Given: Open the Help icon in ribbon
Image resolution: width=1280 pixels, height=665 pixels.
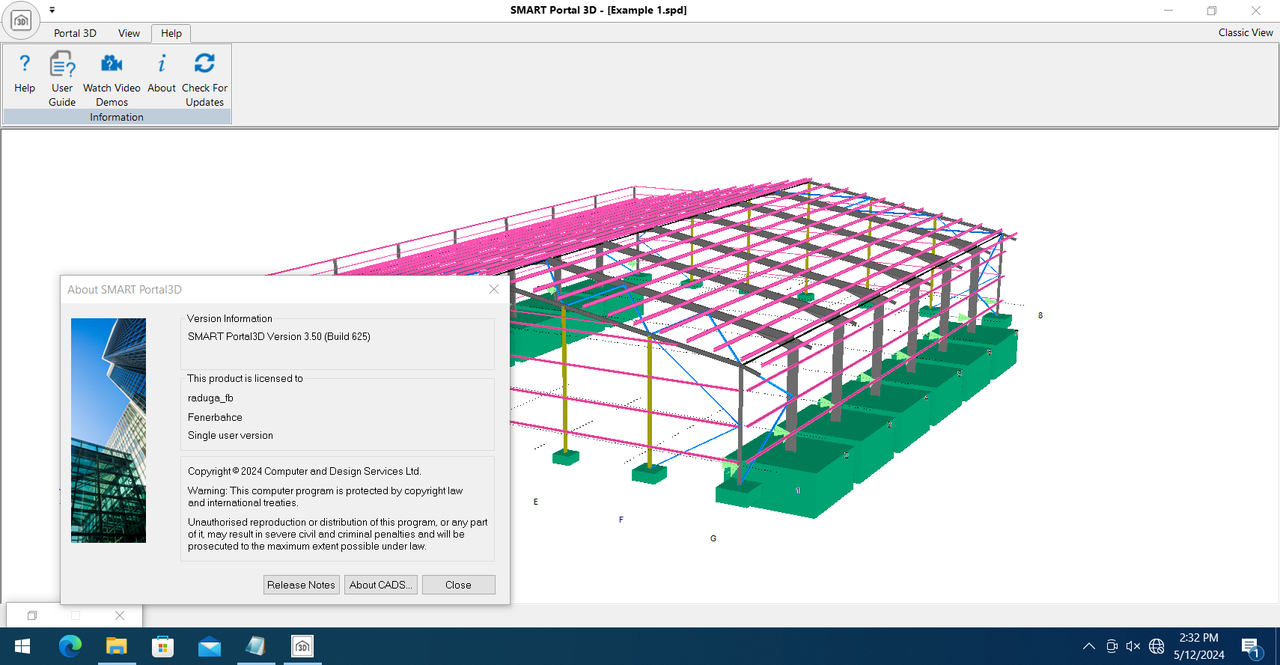Looking at the screenshot, I should [x=25, y=74].
